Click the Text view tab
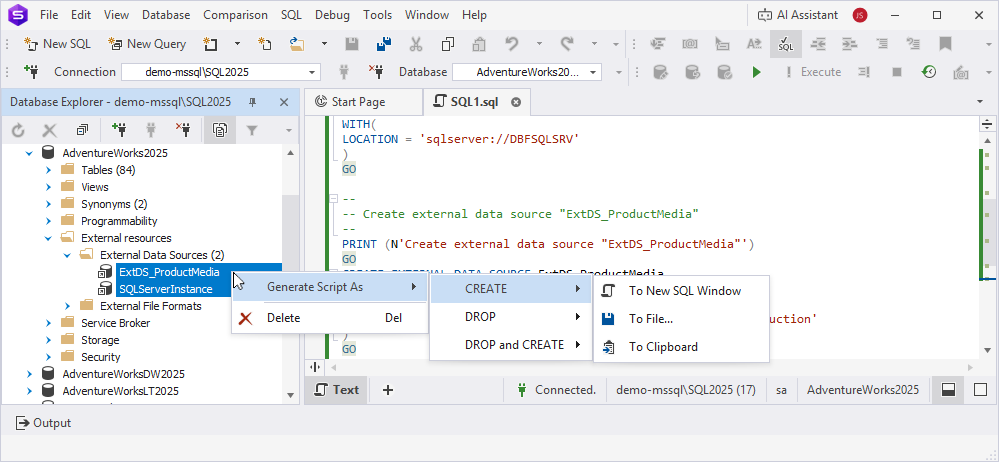The height and width of the screenshot is (462, 999). click(x=336, y=390)
